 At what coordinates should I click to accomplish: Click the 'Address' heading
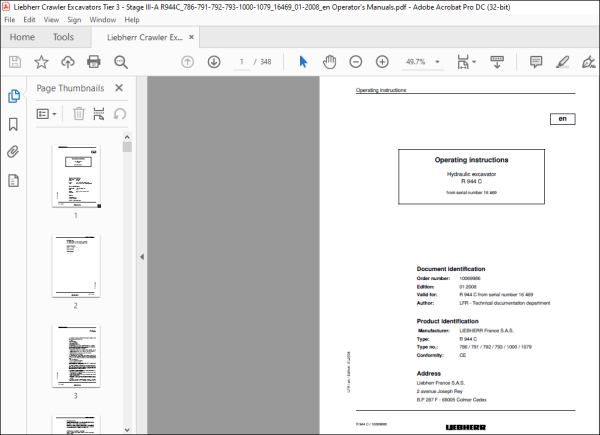click(x=429, y=373)
